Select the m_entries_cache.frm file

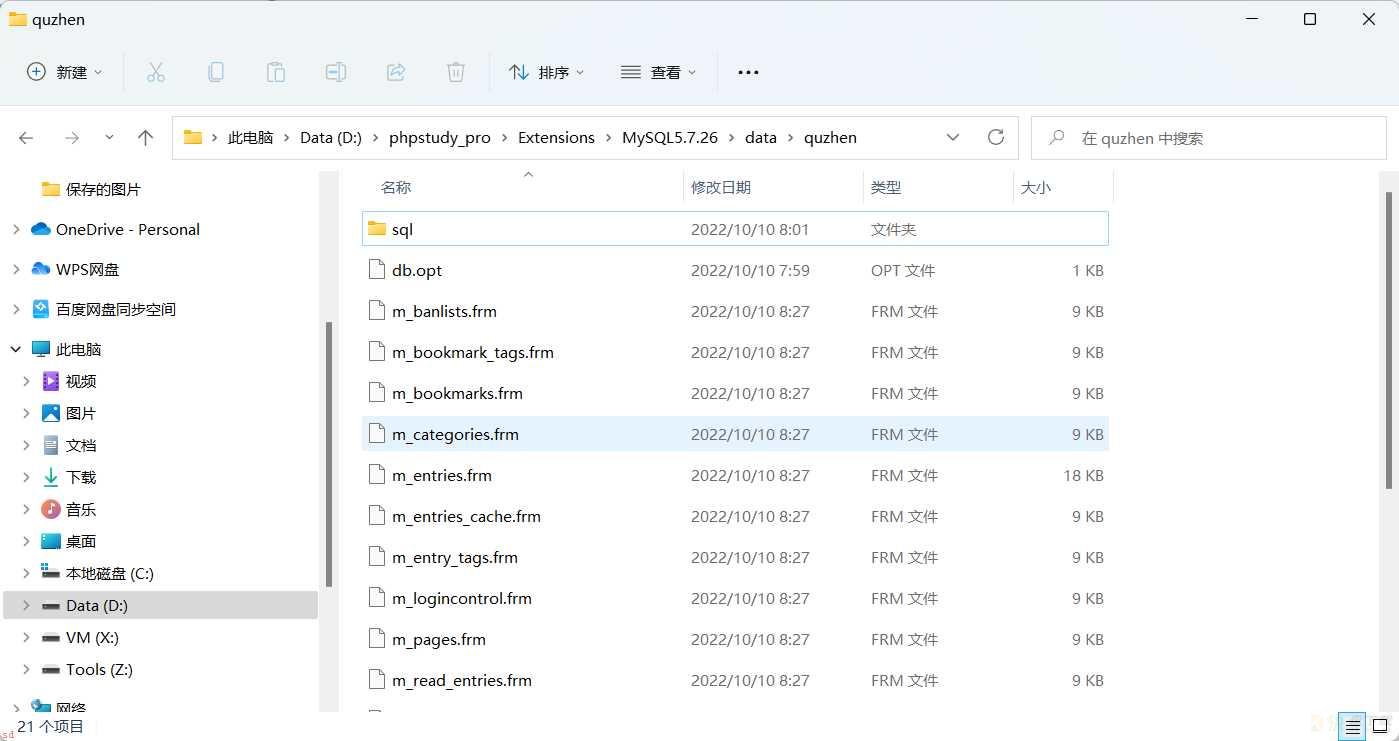tap(735, 516)
